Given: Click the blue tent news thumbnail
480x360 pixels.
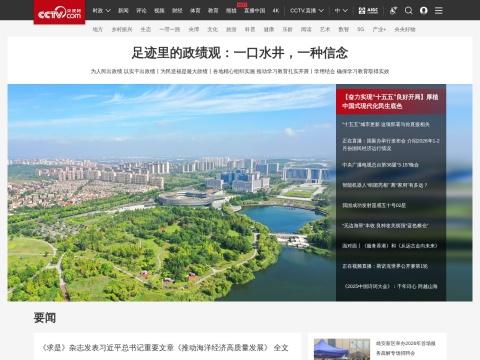Looking at the screenshot, I should click(x=342, y=349).
